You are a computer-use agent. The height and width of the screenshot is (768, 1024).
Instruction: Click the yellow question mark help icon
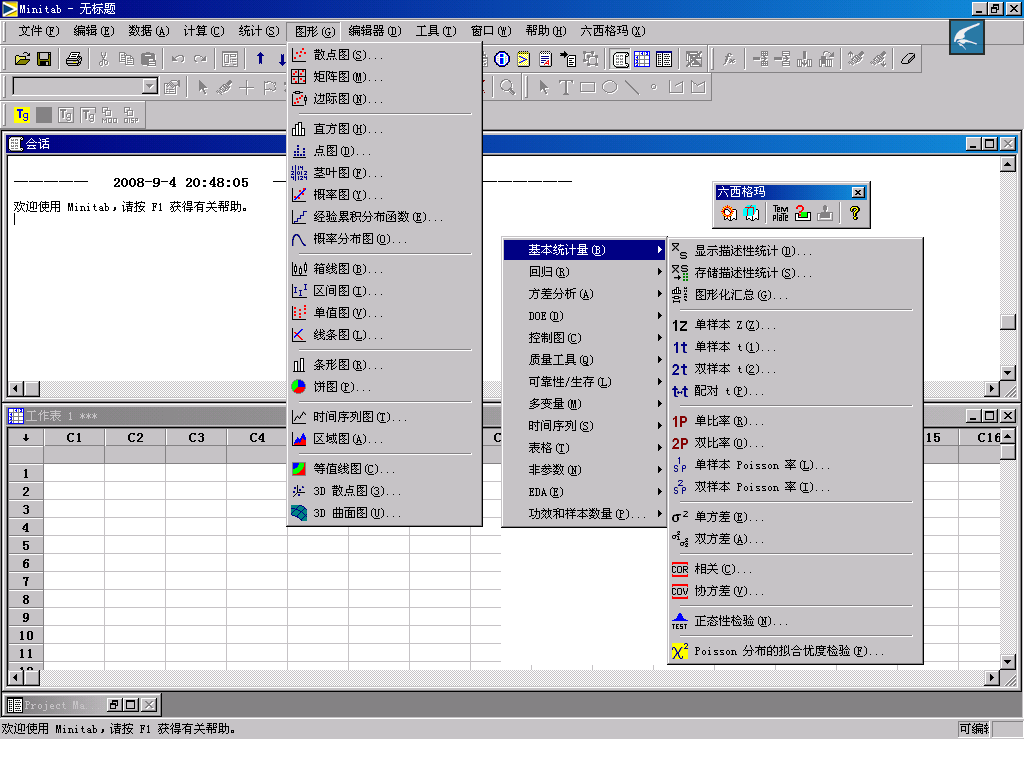click(854, 213)
